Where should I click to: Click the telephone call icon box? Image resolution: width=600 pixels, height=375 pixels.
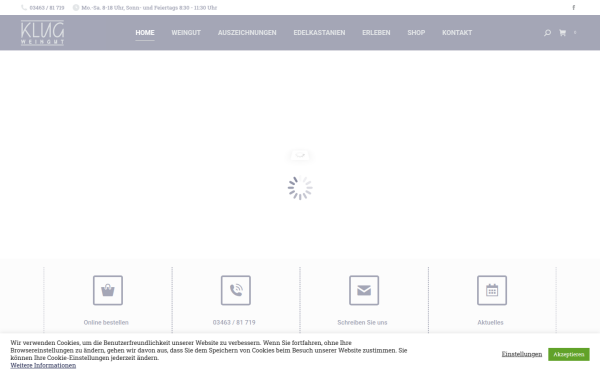(236, 290)
